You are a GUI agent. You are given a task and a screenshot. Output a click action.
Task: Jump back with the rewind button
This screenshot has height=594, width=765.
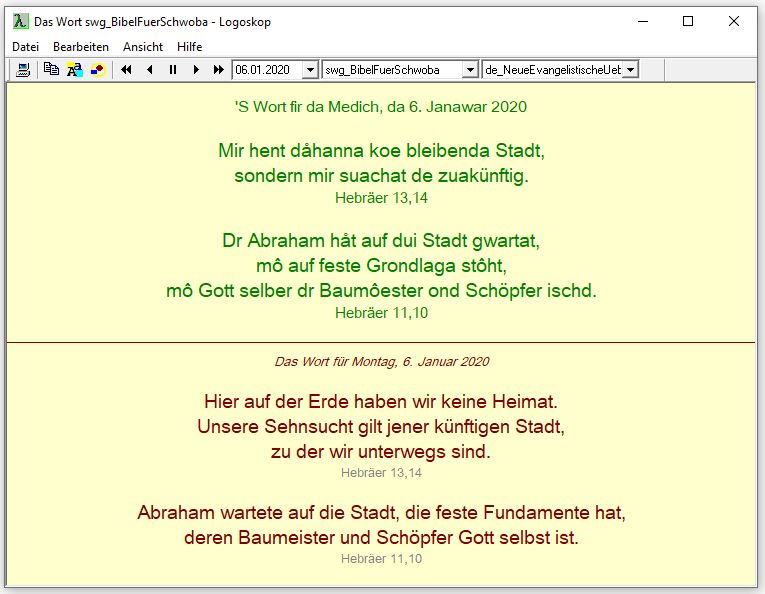pos(126,70)
